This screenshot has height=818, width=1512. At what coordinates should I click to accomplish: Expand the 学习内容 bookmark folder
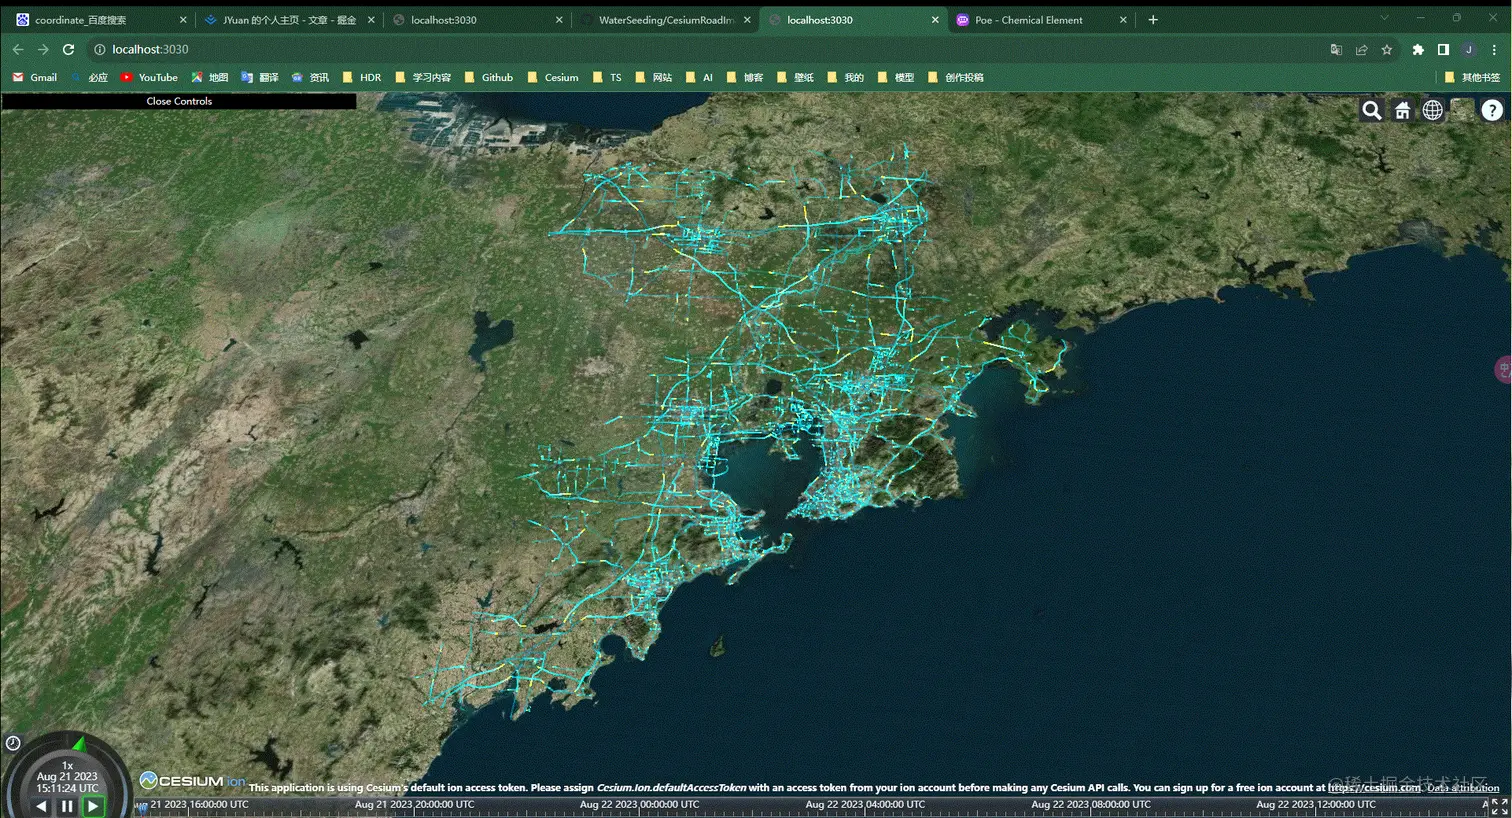point(423,77)
